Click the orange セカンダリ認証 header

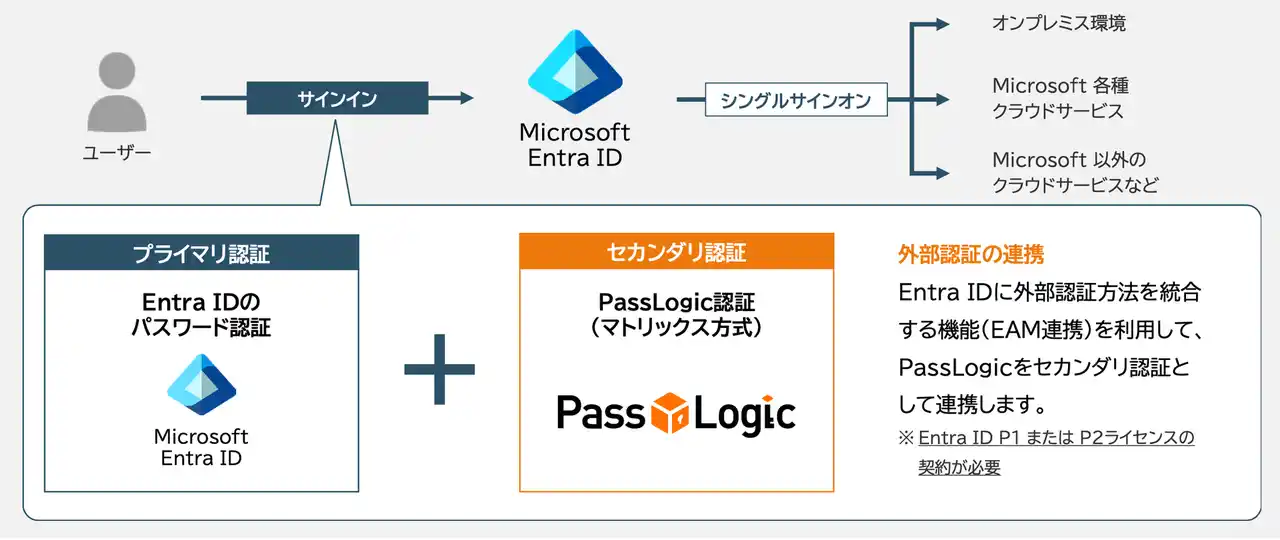(x=676, y=251)
